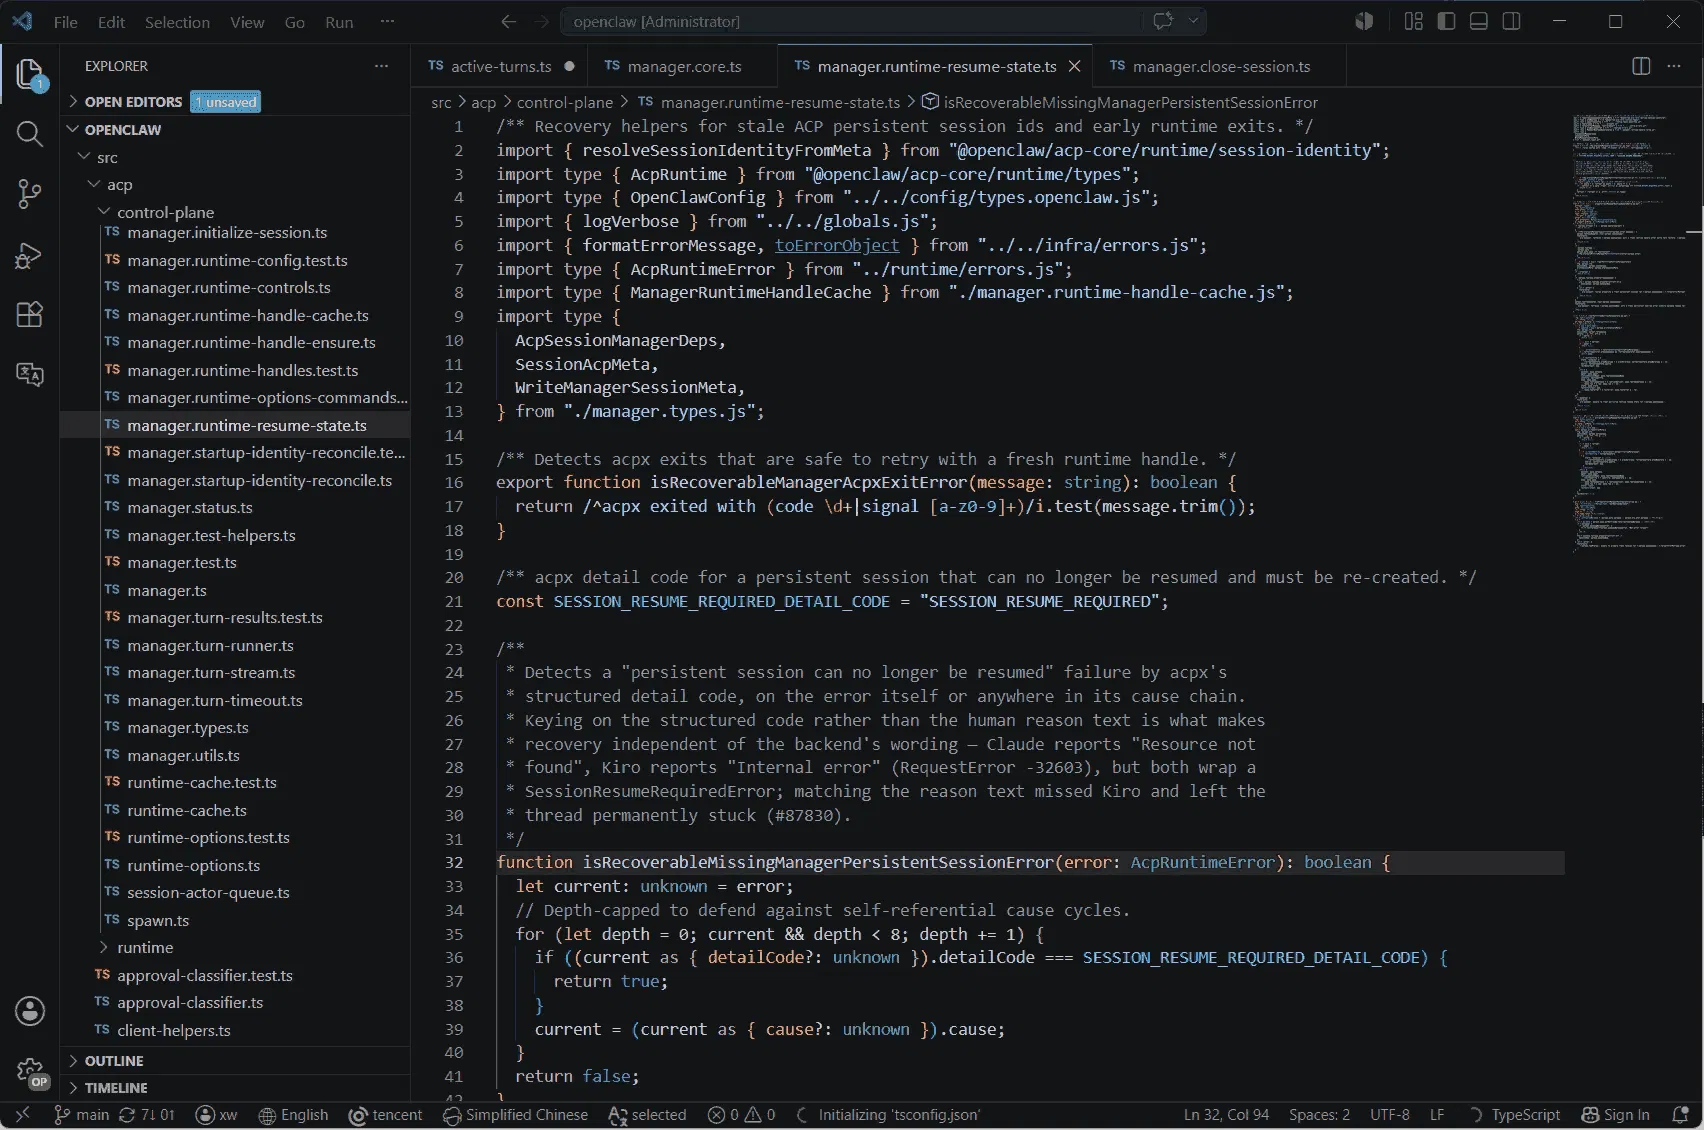Switch to the manager.core.ts tab
This screenshot has width=1704, height=1130.
pyautogui.click(x=684, y=66)
